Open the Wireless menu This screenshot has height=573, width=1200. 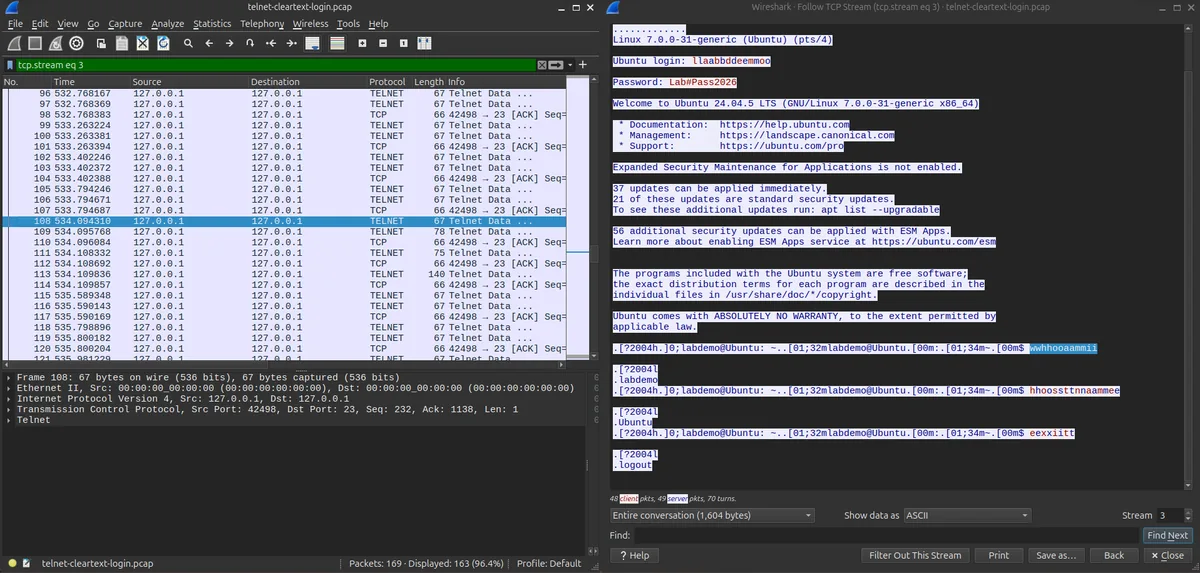tap(310, 23)
